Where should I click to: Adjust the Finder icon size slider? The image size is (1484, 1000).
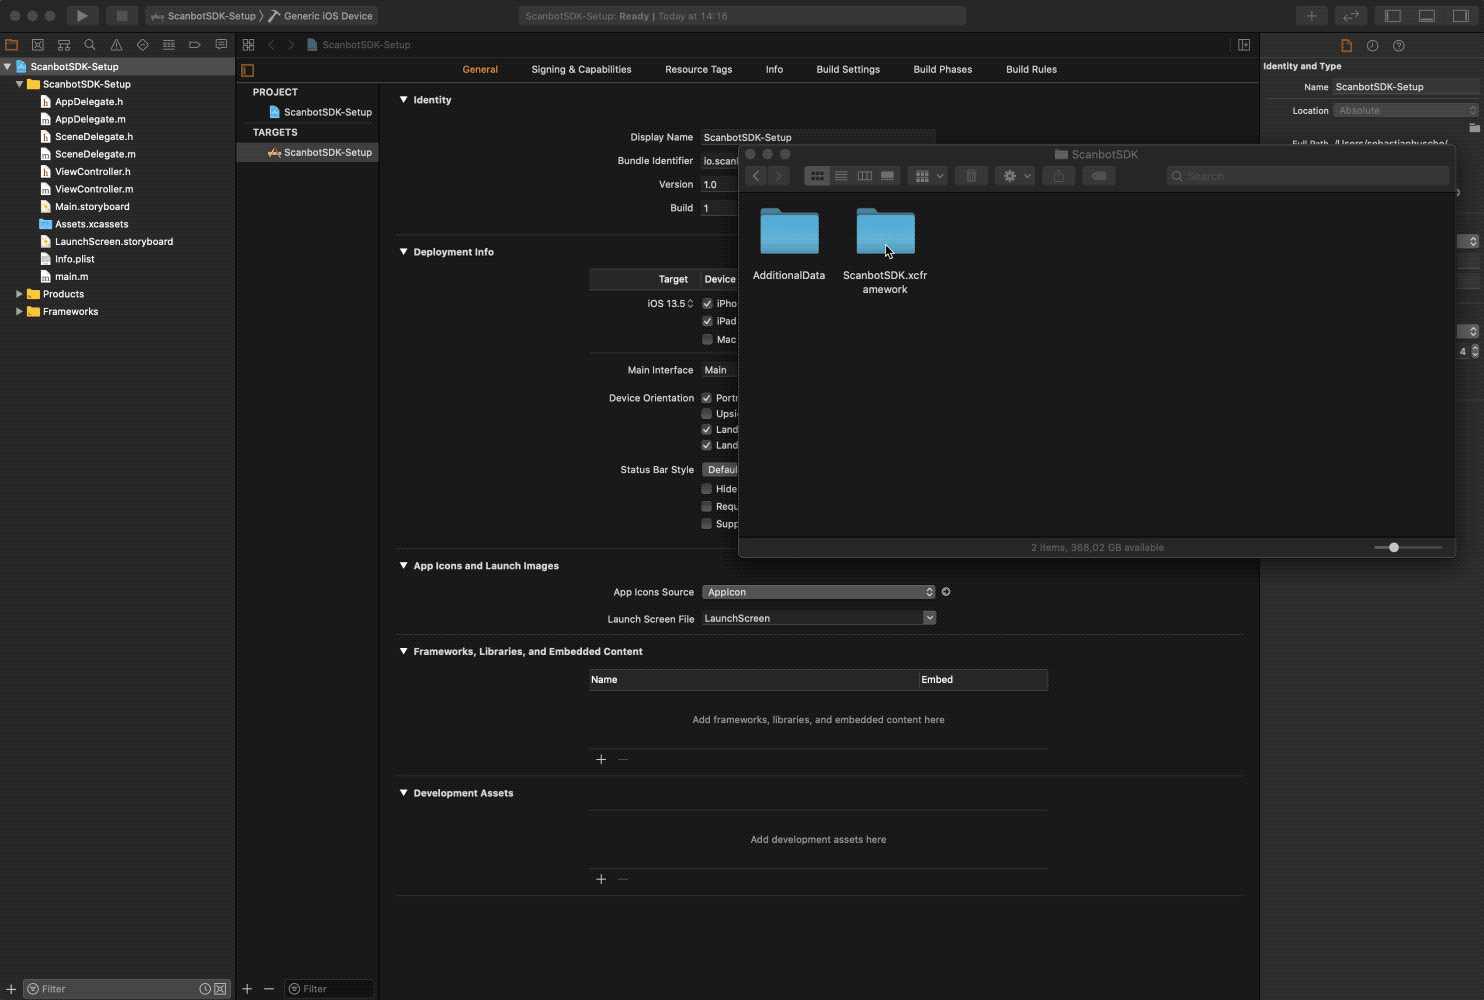tap(1393, 547)
